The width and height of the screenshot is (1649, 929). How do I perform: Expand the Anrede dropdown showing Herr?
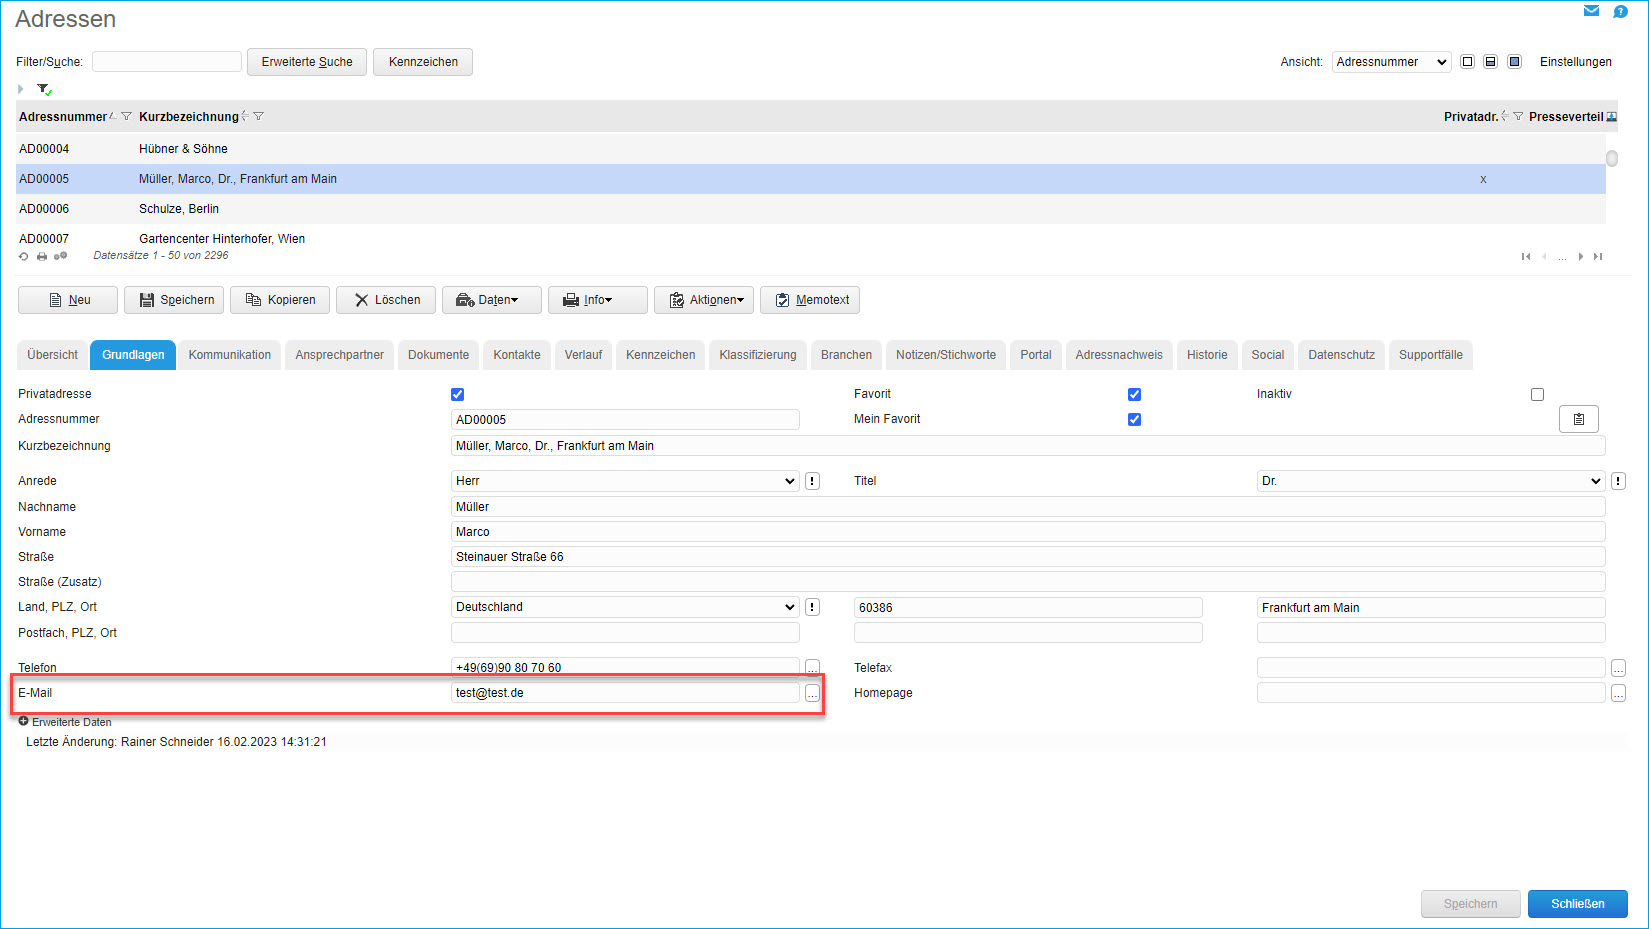tap(625, 481)
